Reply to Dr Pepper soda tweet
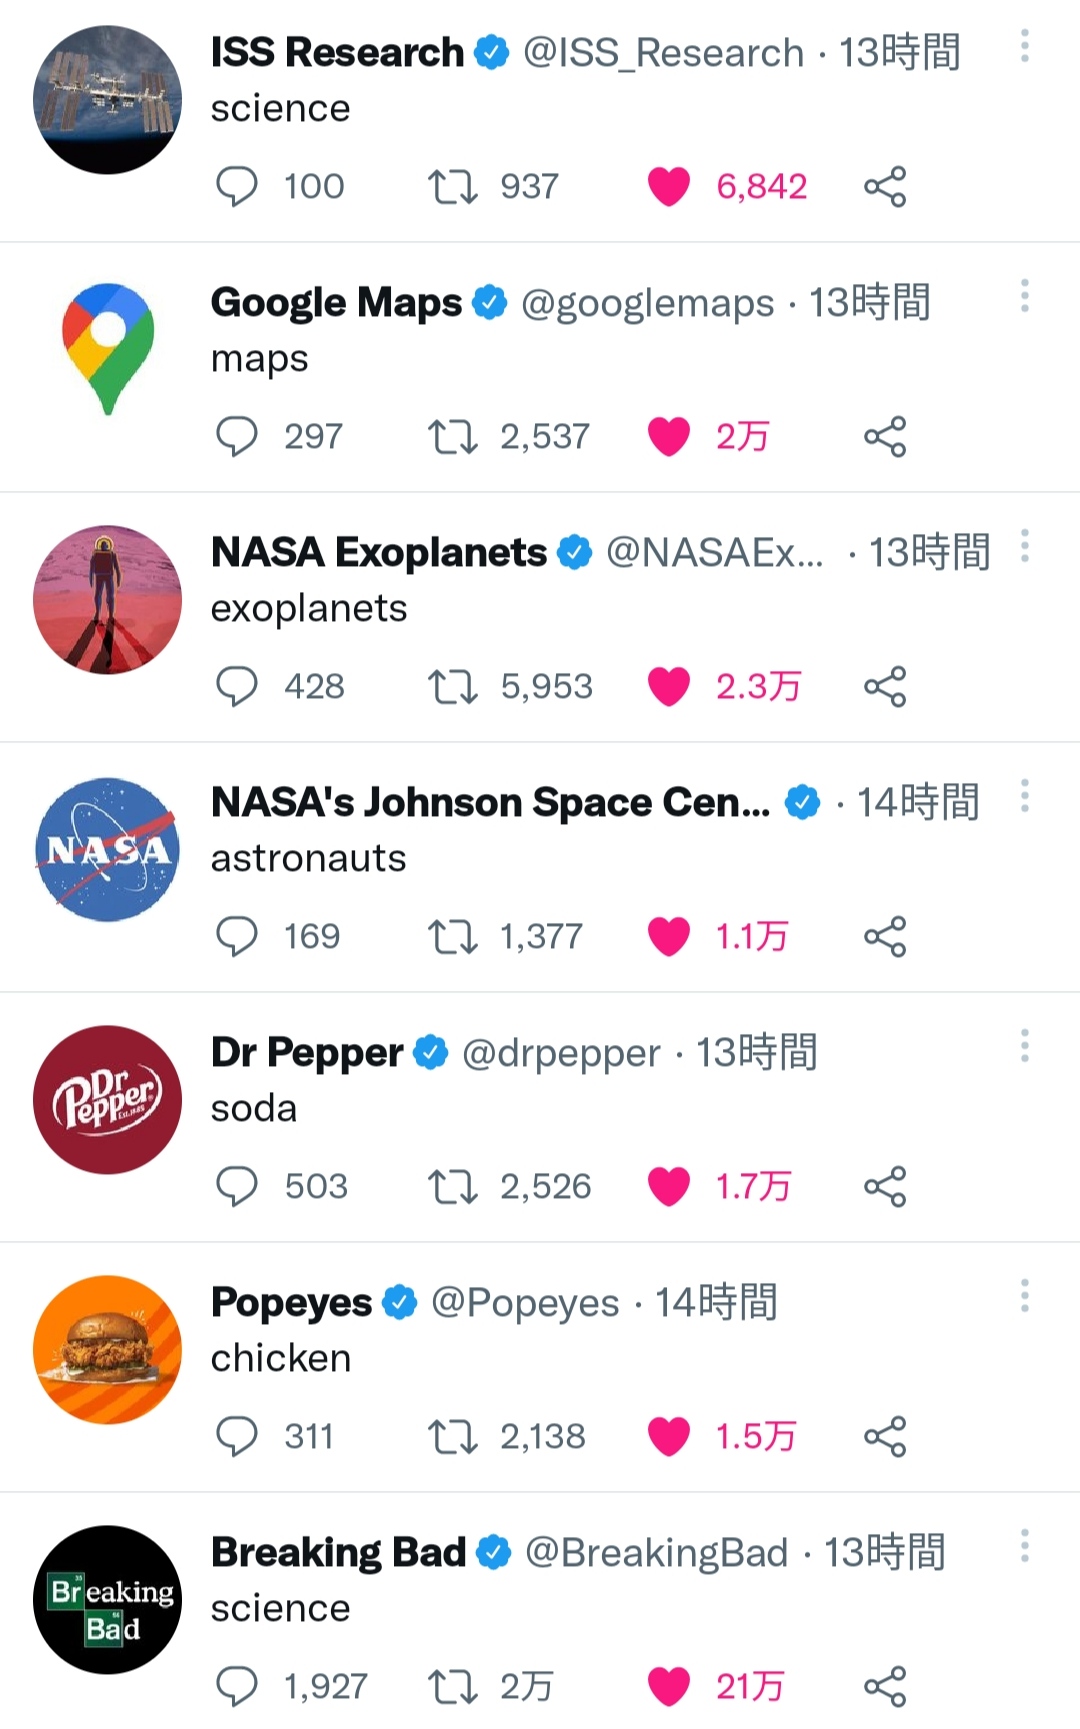 click(x=237, y=1187)
